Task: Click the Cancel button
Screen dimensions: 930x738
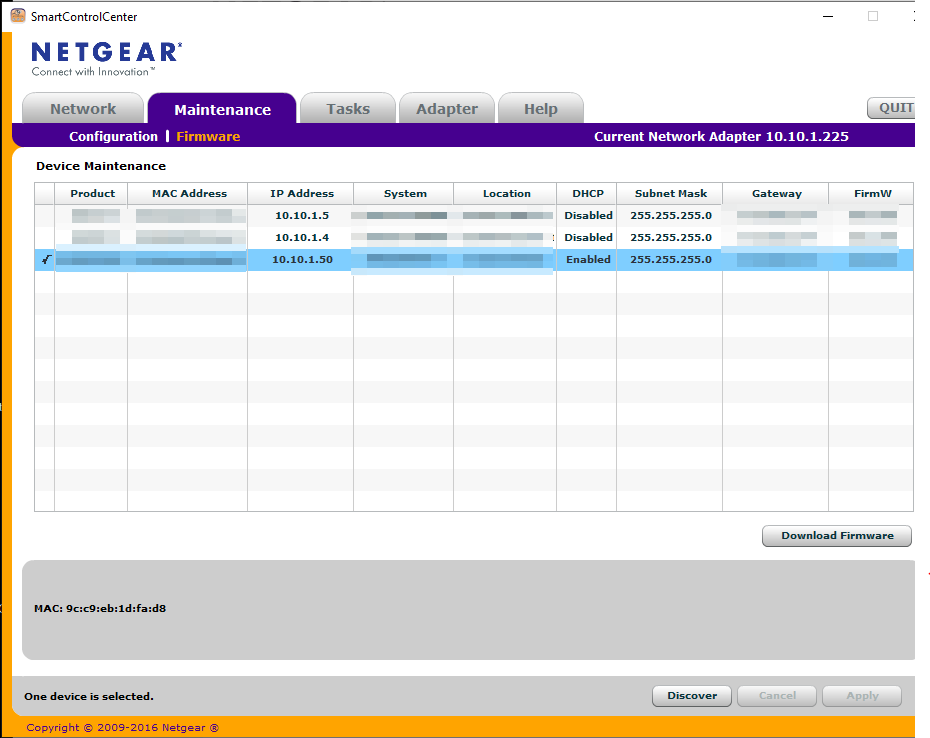Action: pyautogui.click(x=776, y=696)
